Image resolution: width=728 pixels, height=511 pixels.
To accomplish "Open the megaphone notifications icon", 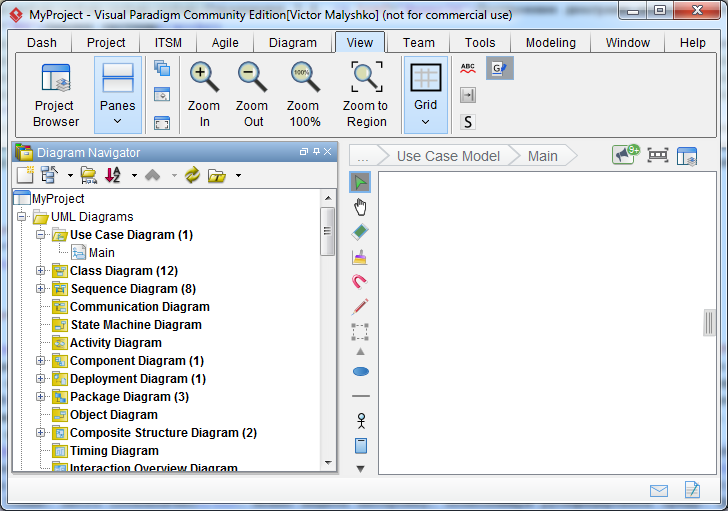I will point(625,155).
